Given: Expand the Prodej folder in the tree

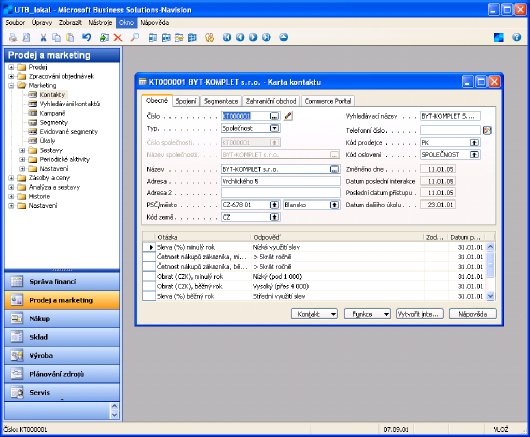Looking at the screenshot, I should (11, 67).
